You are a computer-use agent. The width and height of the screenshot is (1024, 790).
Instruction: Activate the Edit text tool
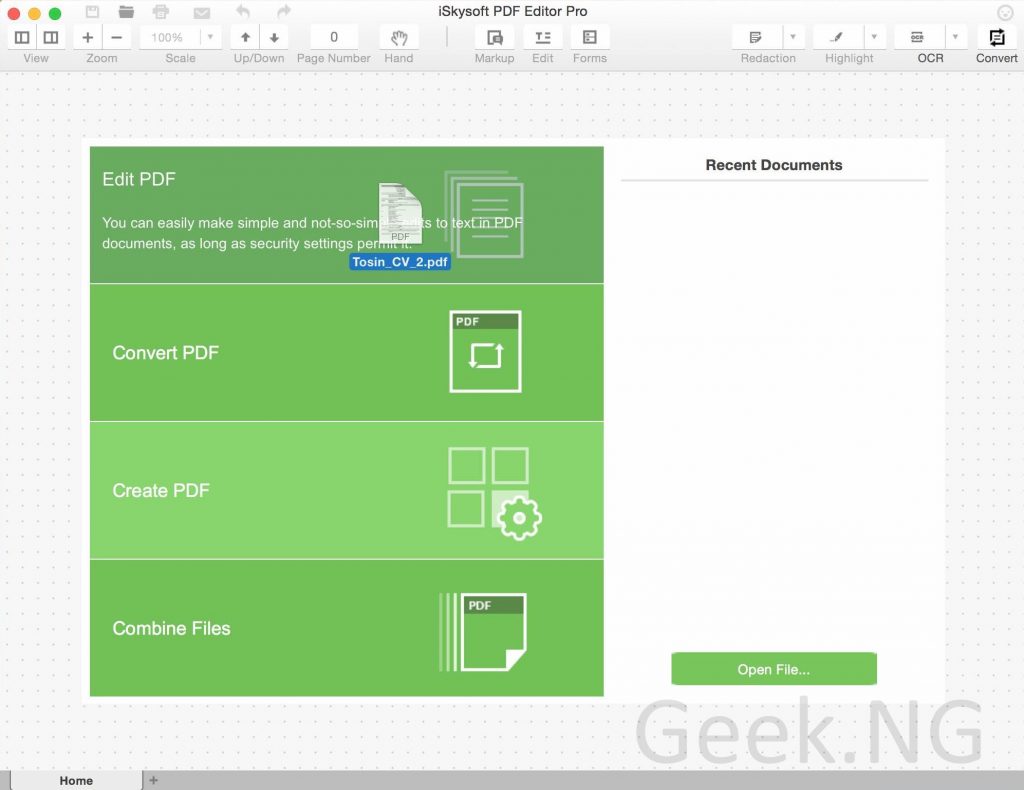(542, 37)
